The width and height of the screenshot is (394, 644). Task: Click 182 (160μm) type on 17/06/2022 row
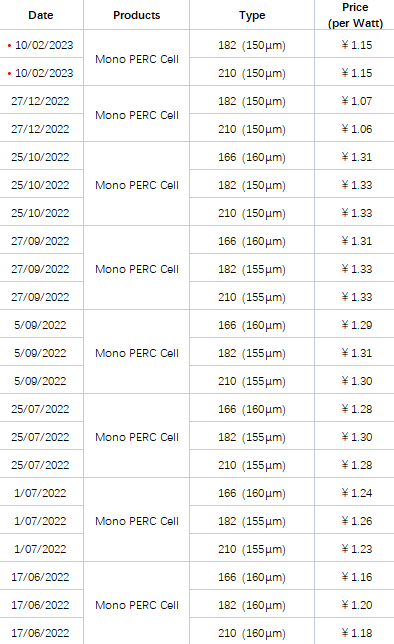click(x=252, y=605)
